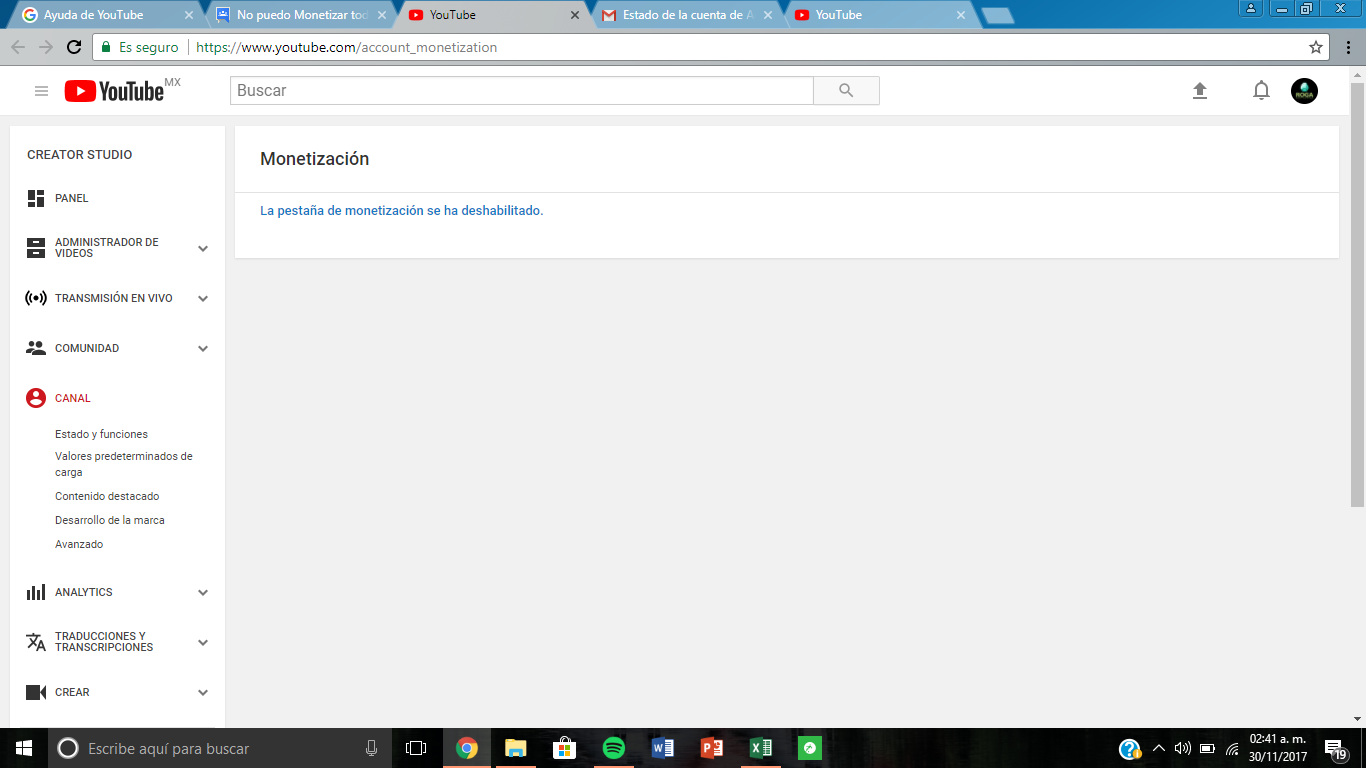Open PowerPoint from the taskbar
This screenshot has height=768, width=1366.
(x=712, y=748)
